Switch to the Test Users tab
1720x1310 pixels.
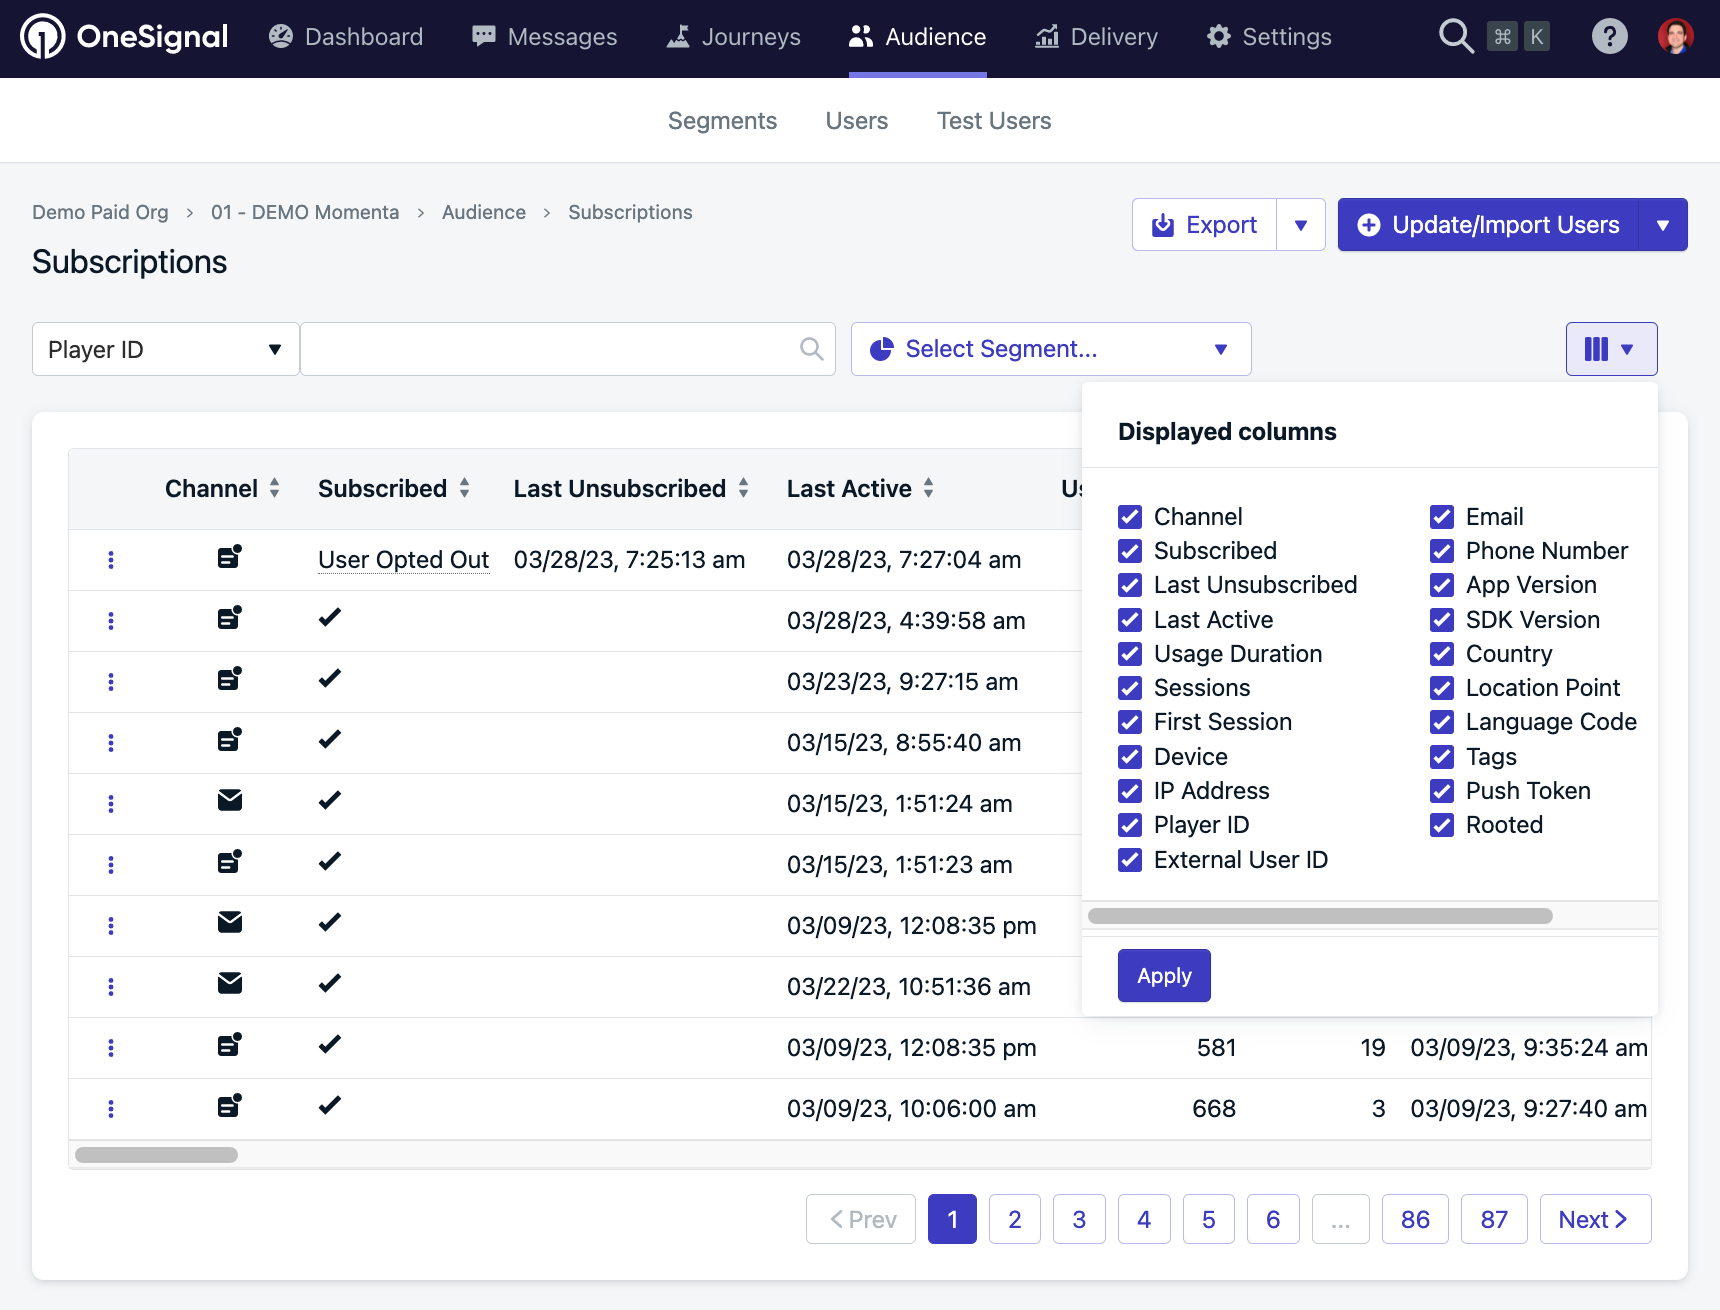tap(993, 121)
